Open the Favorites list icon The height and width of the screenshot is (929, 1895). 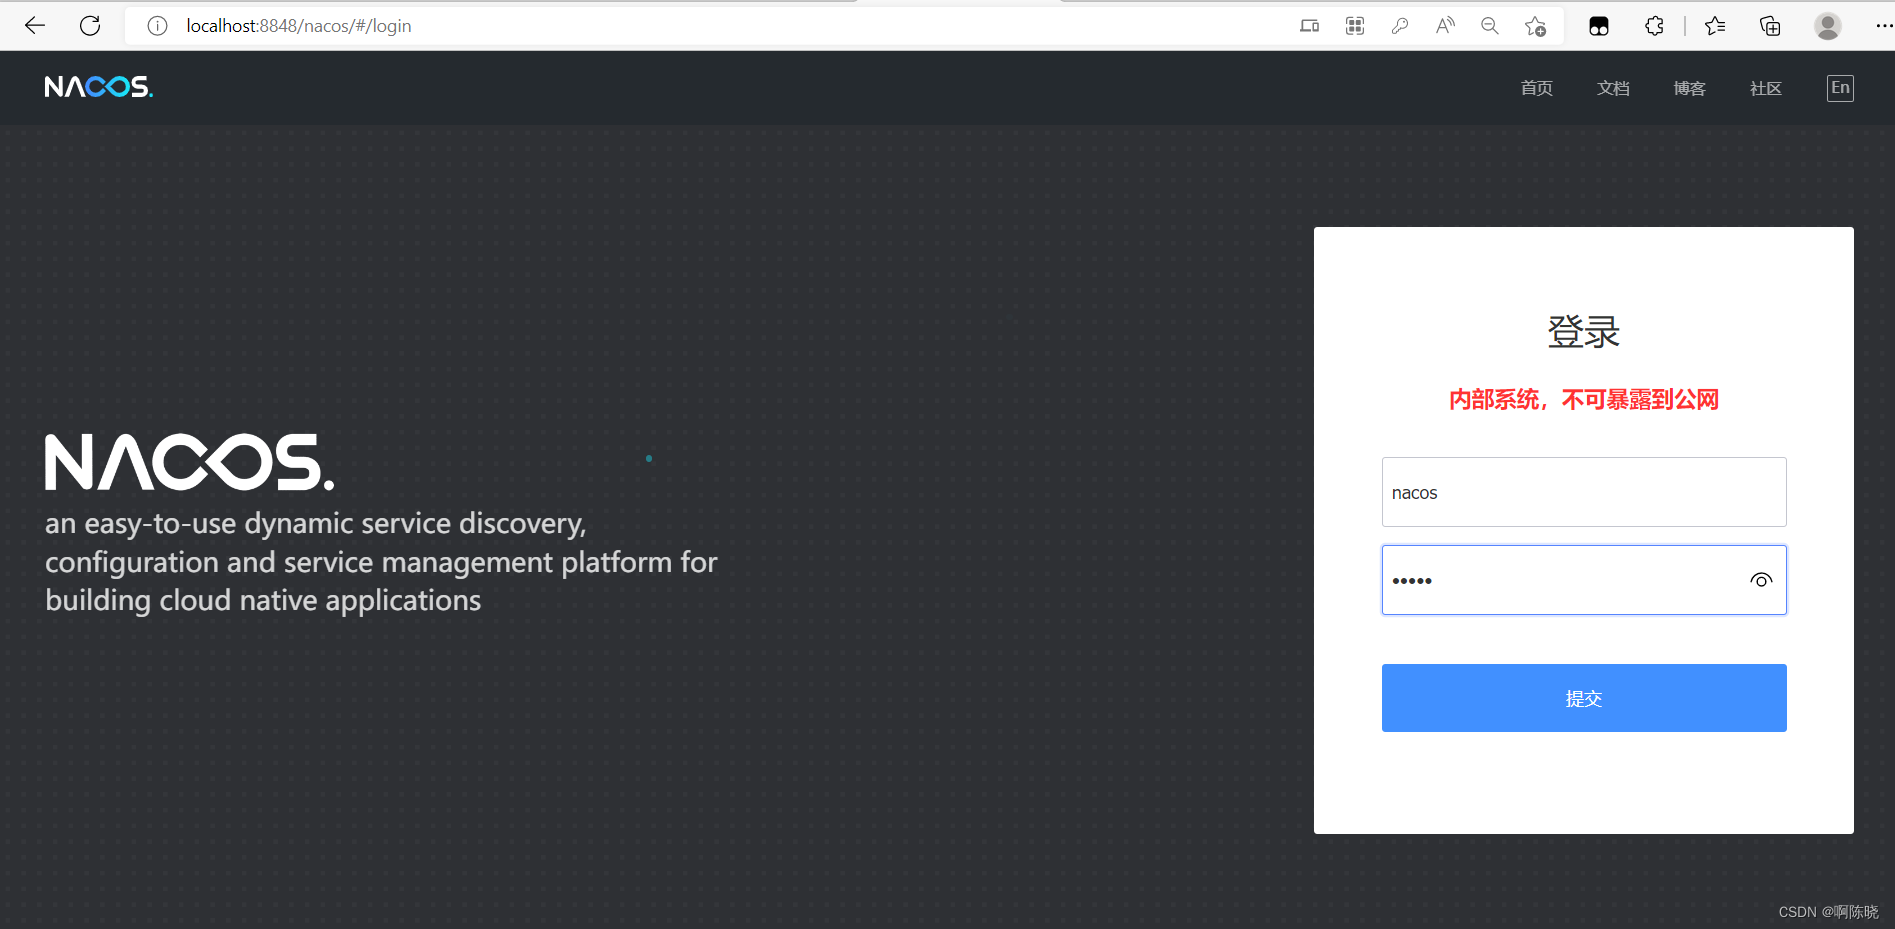point(1715,26)
